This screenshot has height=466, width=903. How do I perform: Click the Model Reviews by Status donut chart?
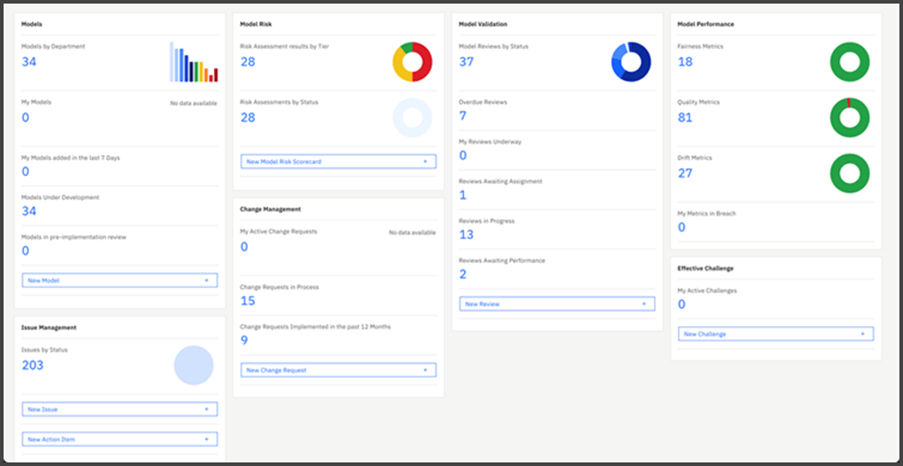[631, 62]
